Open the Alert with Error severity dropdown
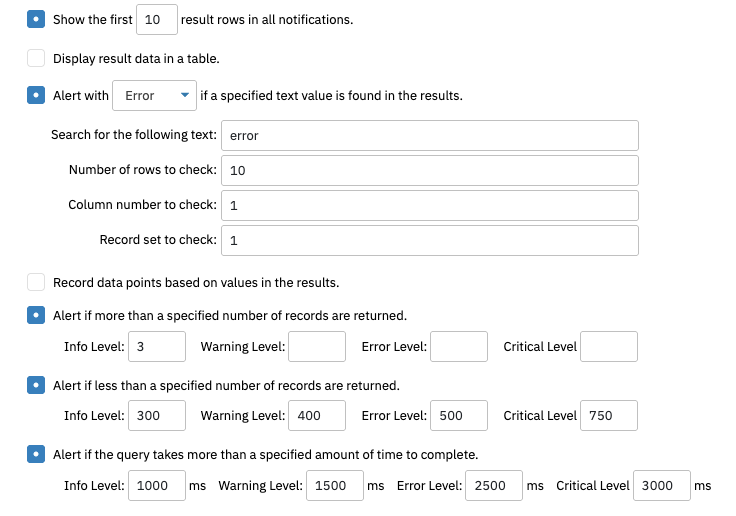736x516 pixels. tap(154, 95)
